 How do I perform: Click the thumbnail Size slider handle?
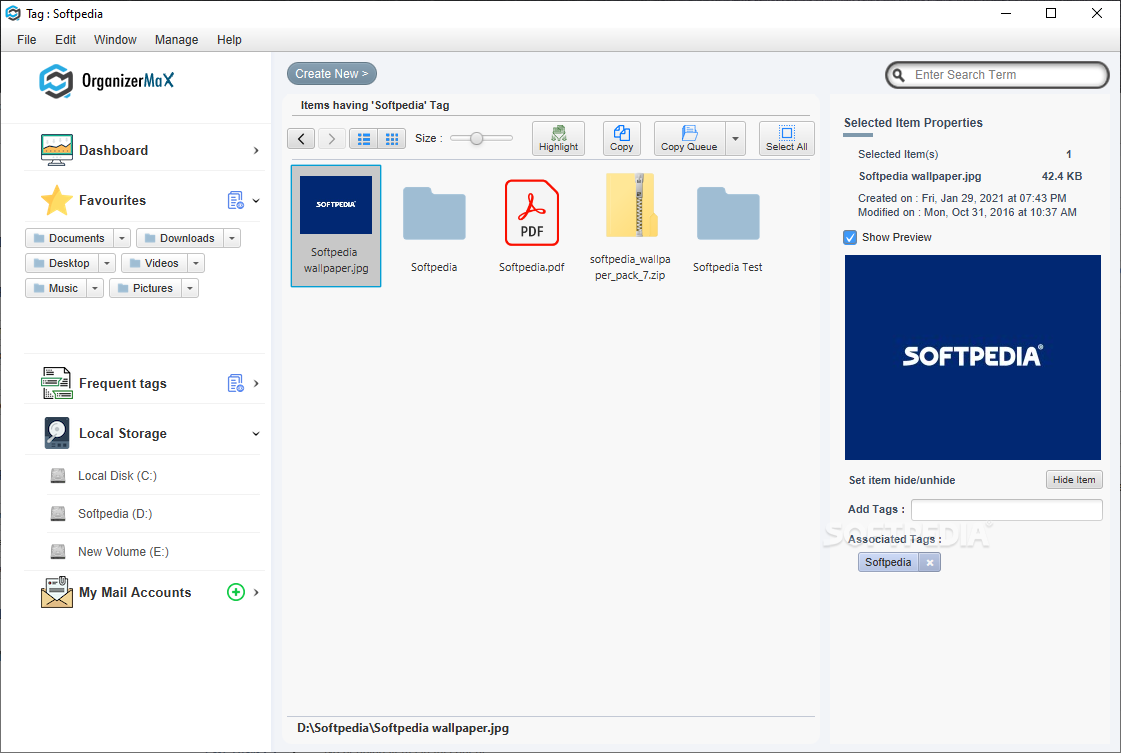tap(477, 138)
